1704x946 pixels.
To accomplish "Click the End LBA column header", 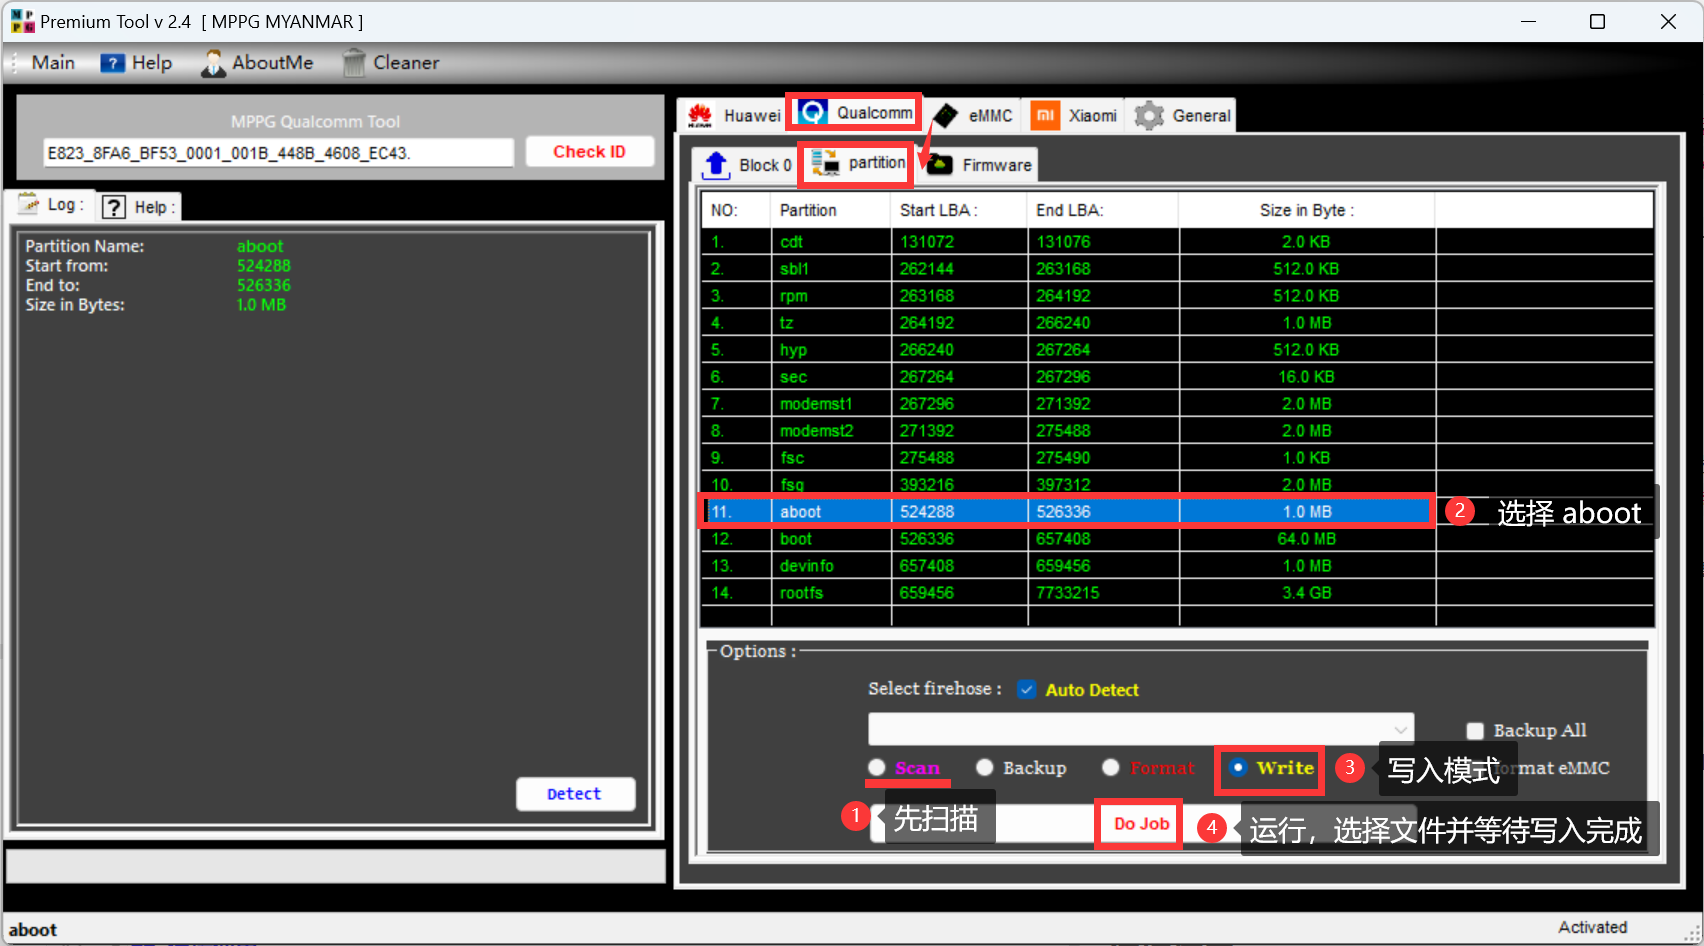I will click(1102, 210).
